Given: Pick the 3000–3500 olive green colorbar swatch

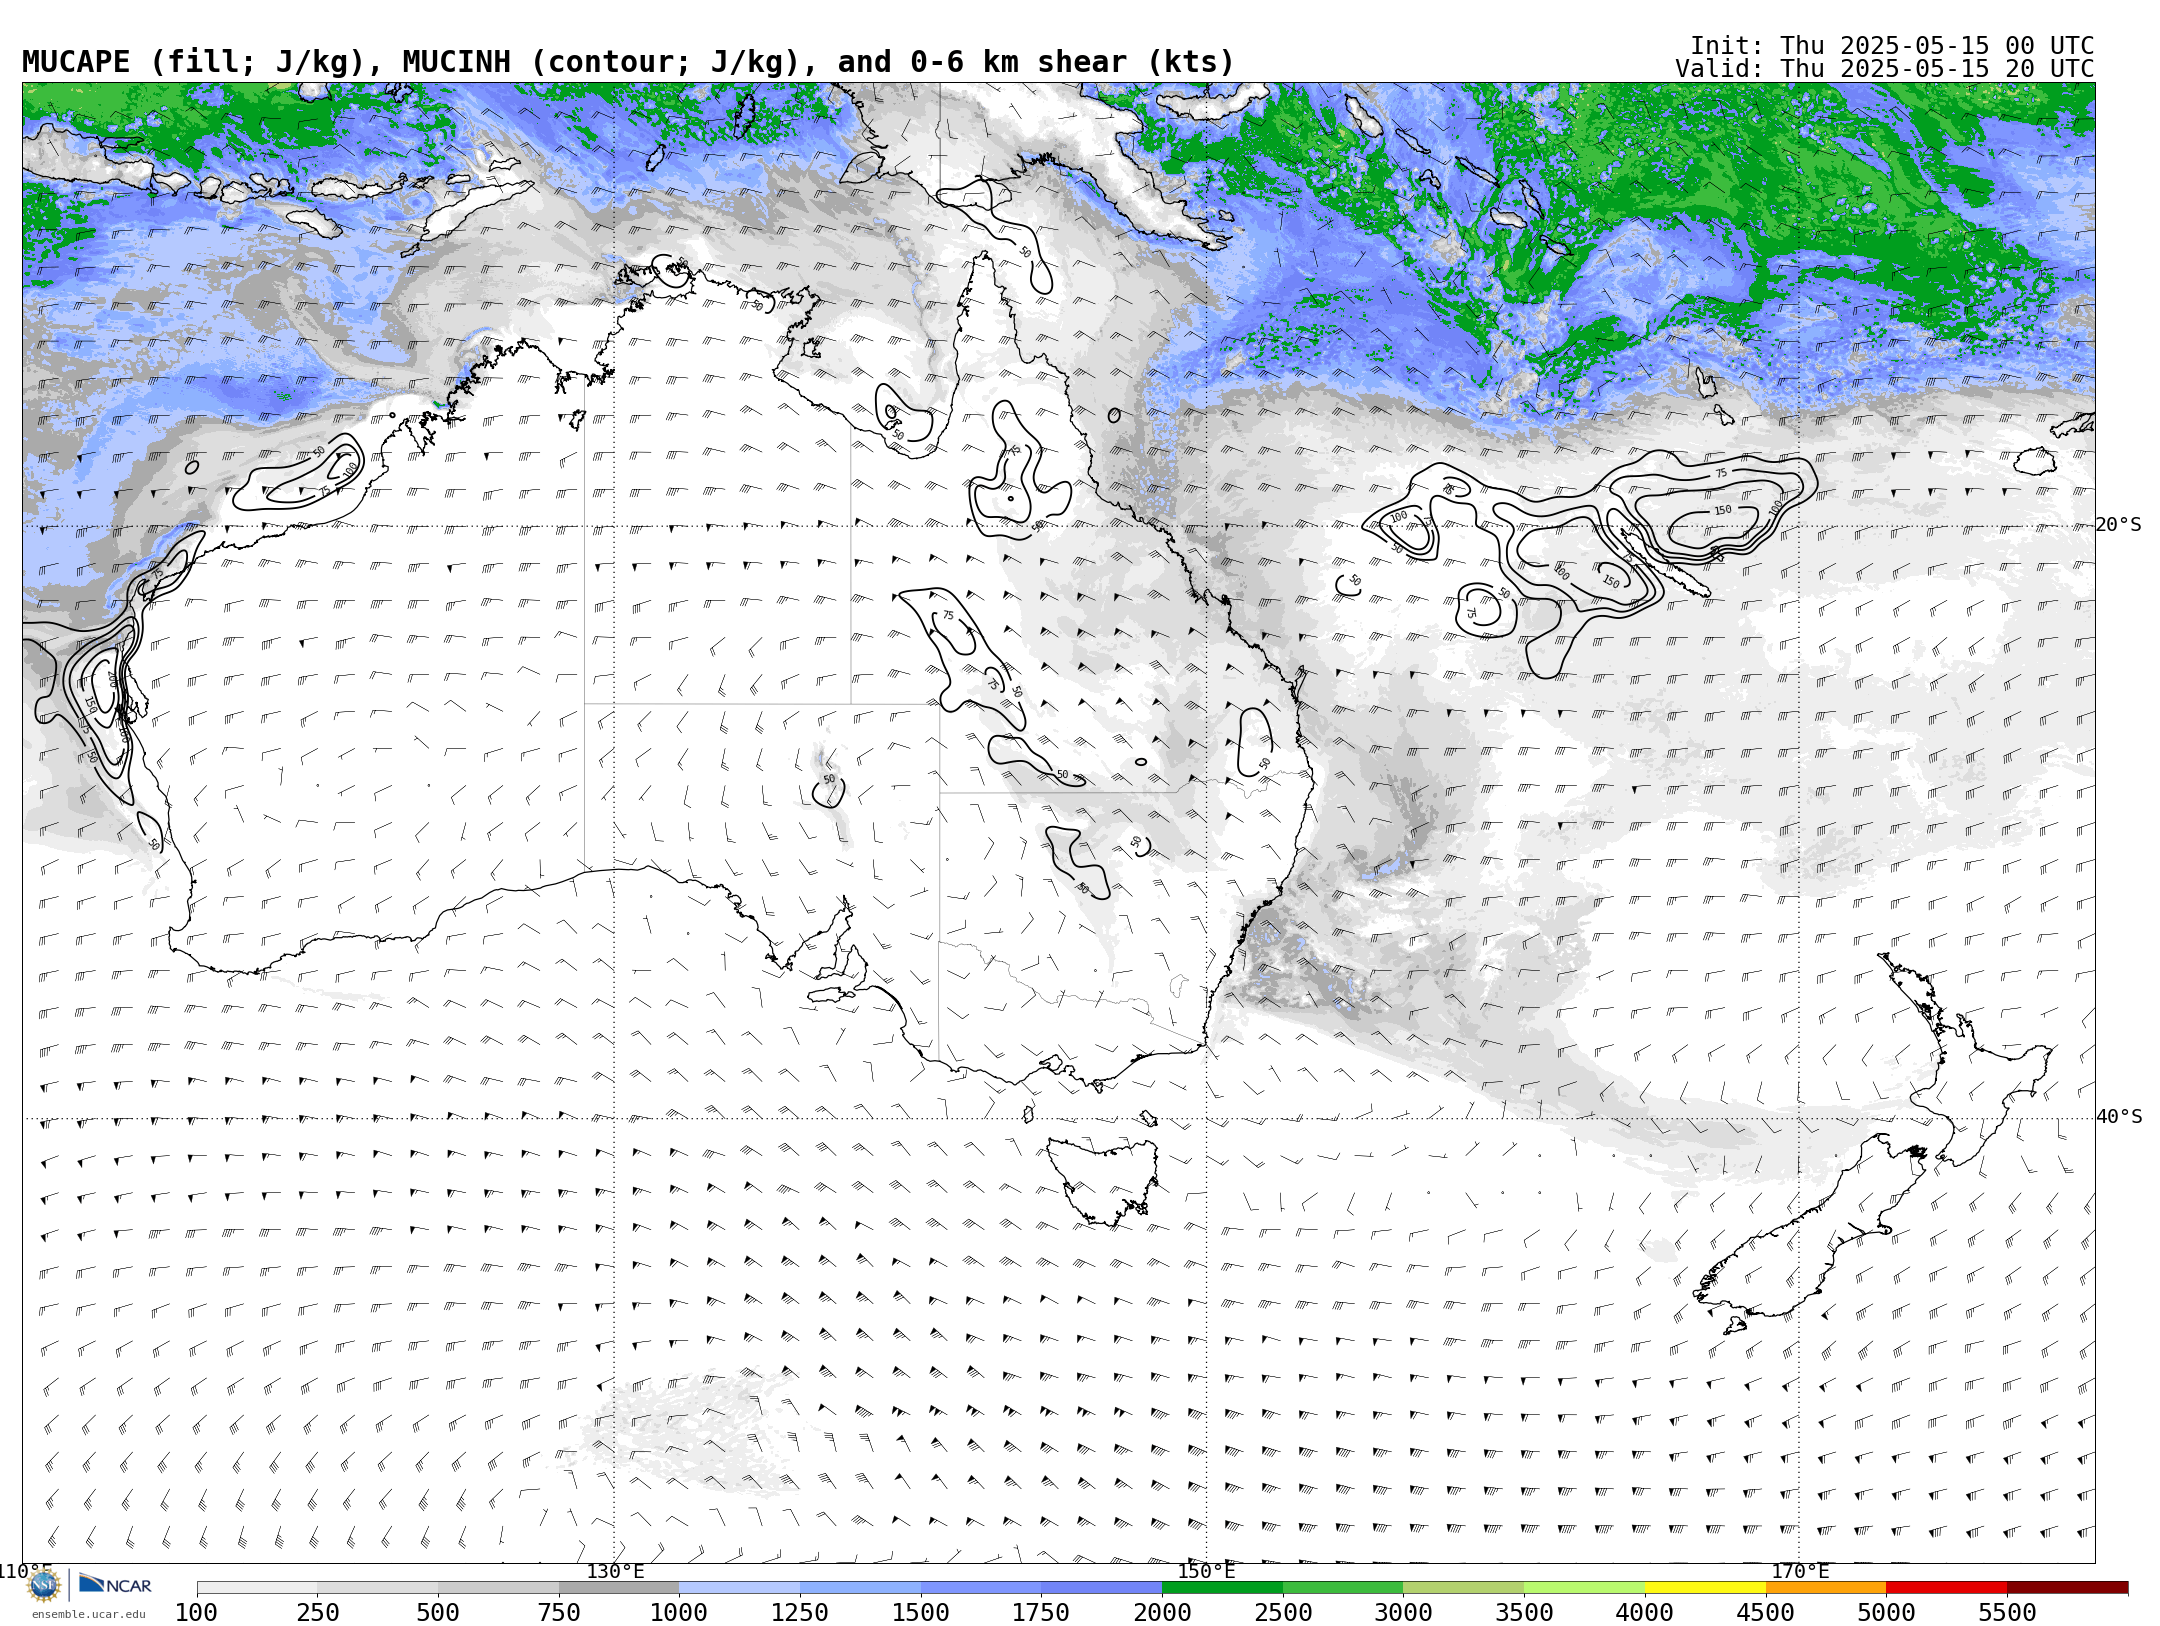Looking at the screenshot, I should pyautogui.click(x=1464, y=1588).
